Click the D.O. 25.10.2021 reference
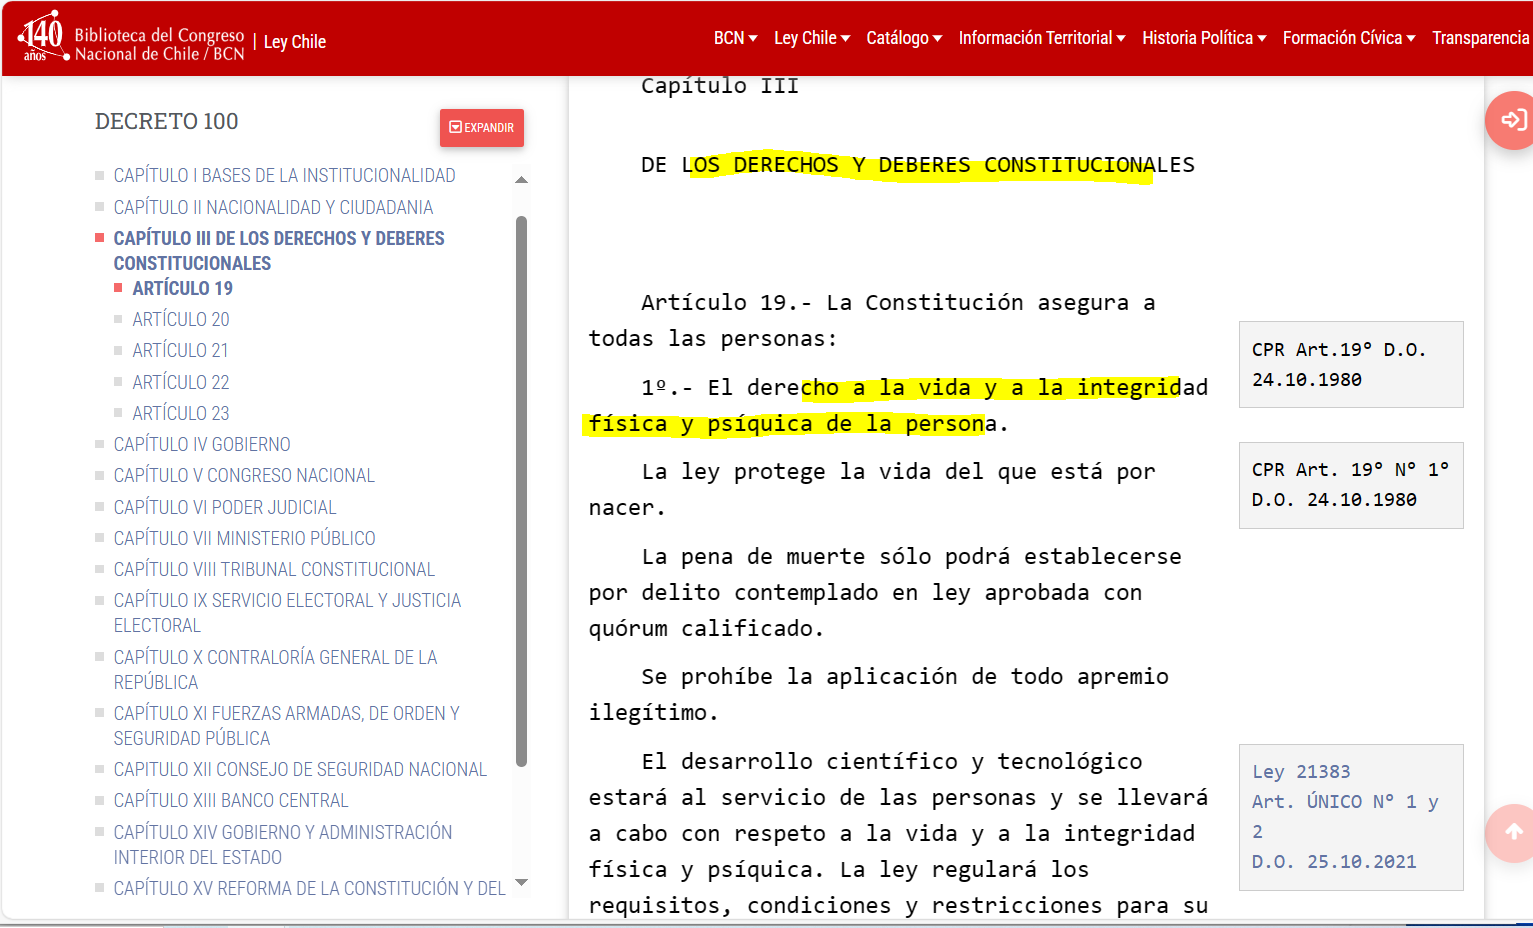The height and width of the screenshot is (928, 1533). click(1334, 862)
